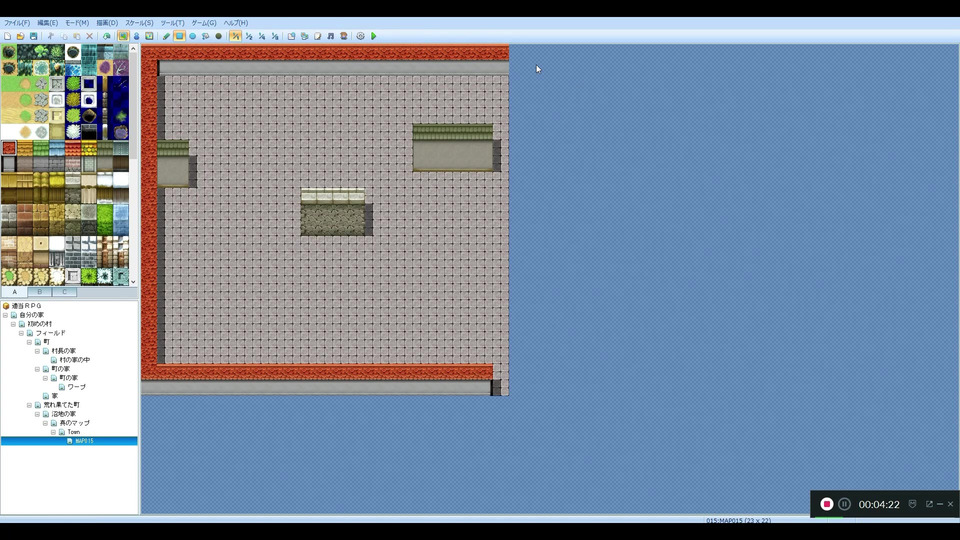Collapse the 村長の家 tree node
This screenshot has height=540, width=960.
pyautogui.click(x=37, y=351)
